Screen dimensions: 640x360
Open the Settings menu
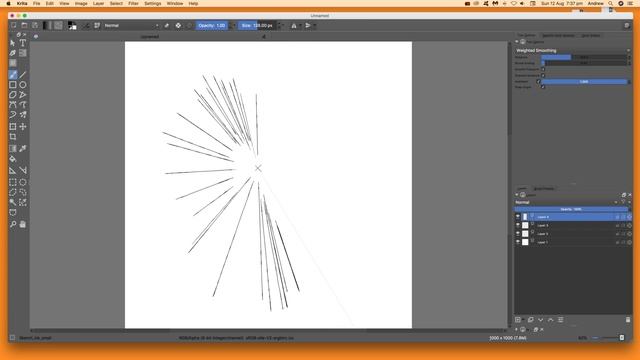[x=153, y=3]
